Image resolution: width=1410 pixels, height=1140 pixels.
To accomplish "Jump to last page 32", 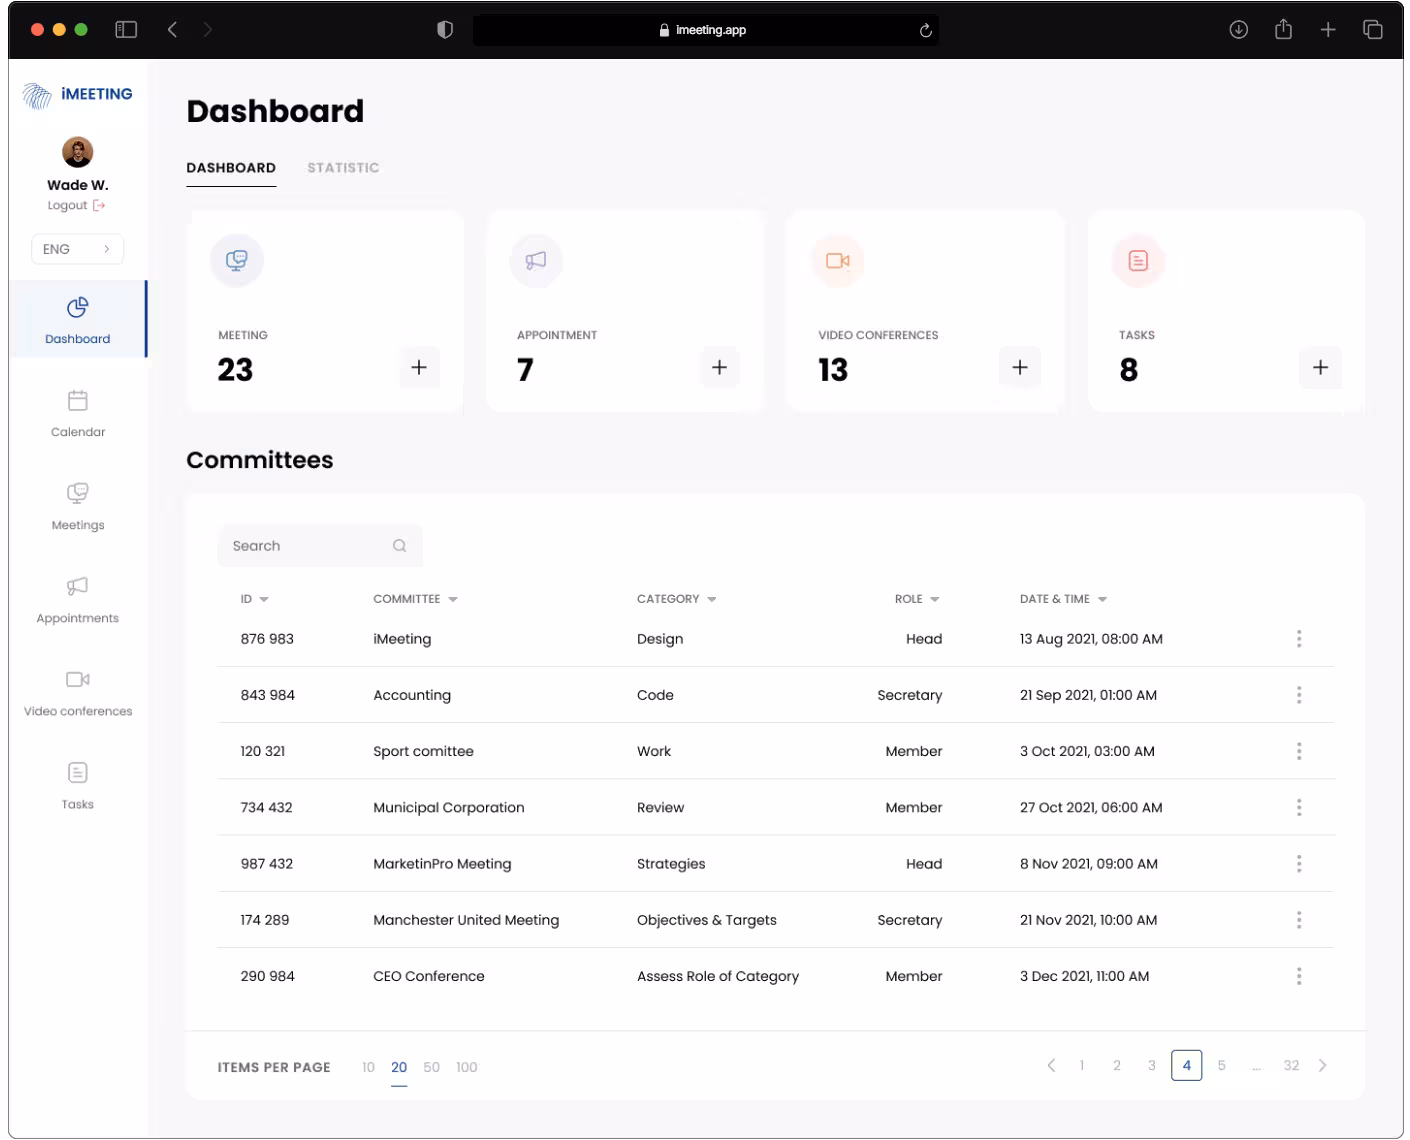I will pos(1291,1066).
